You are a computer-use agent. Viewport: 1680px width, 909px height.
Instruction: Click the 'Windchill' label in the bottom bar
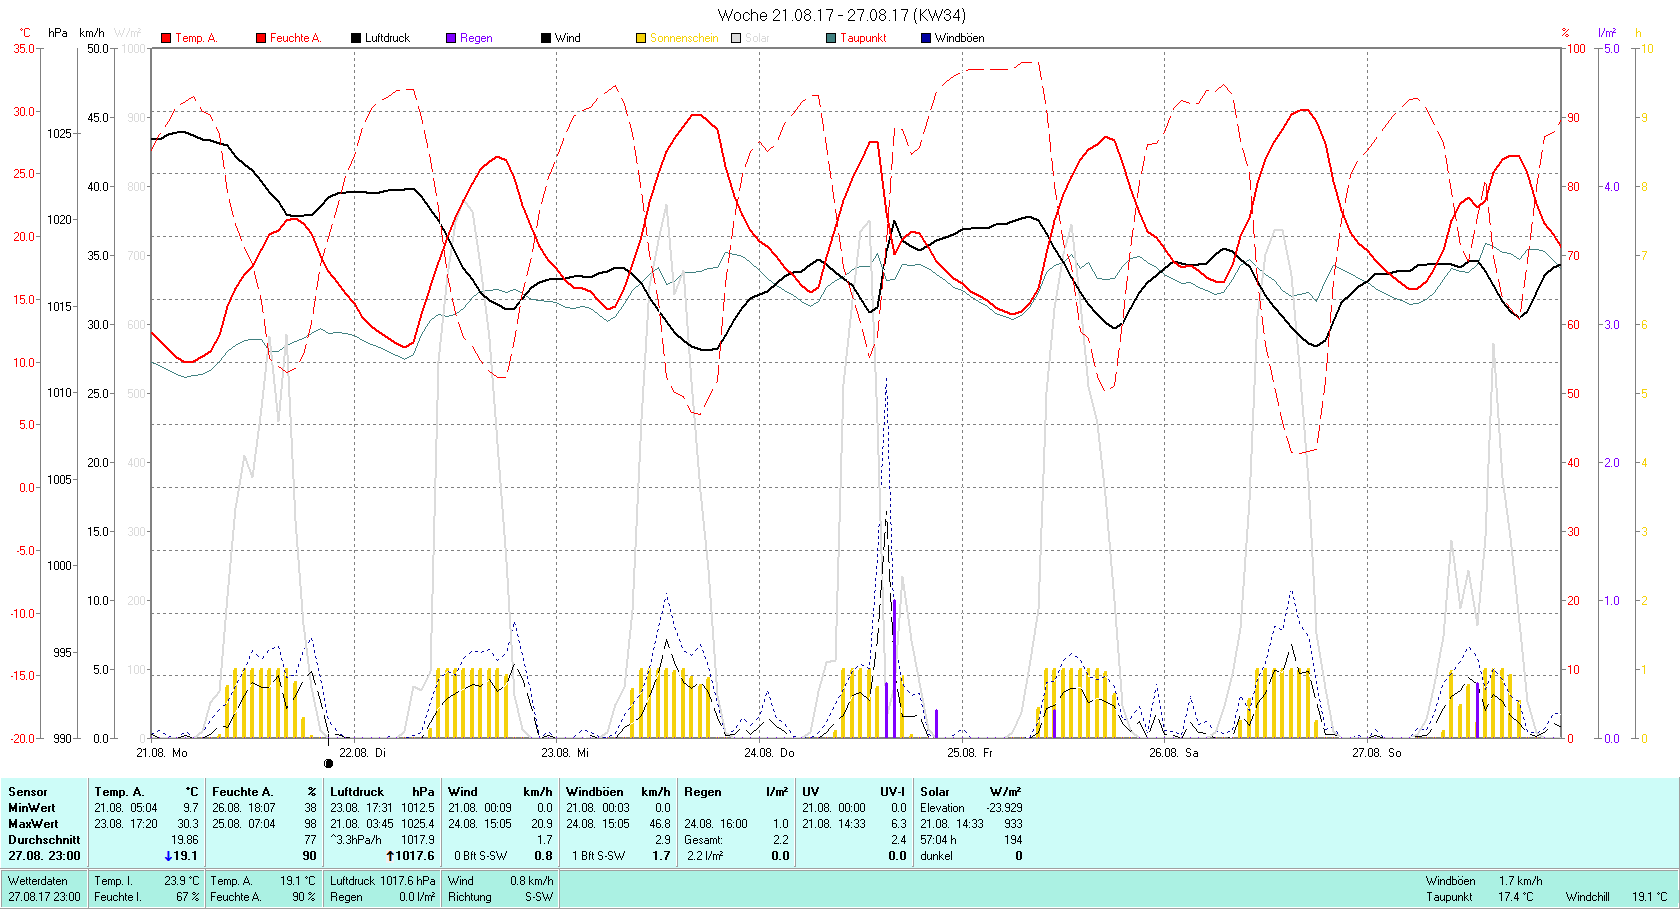[1588, 897]
